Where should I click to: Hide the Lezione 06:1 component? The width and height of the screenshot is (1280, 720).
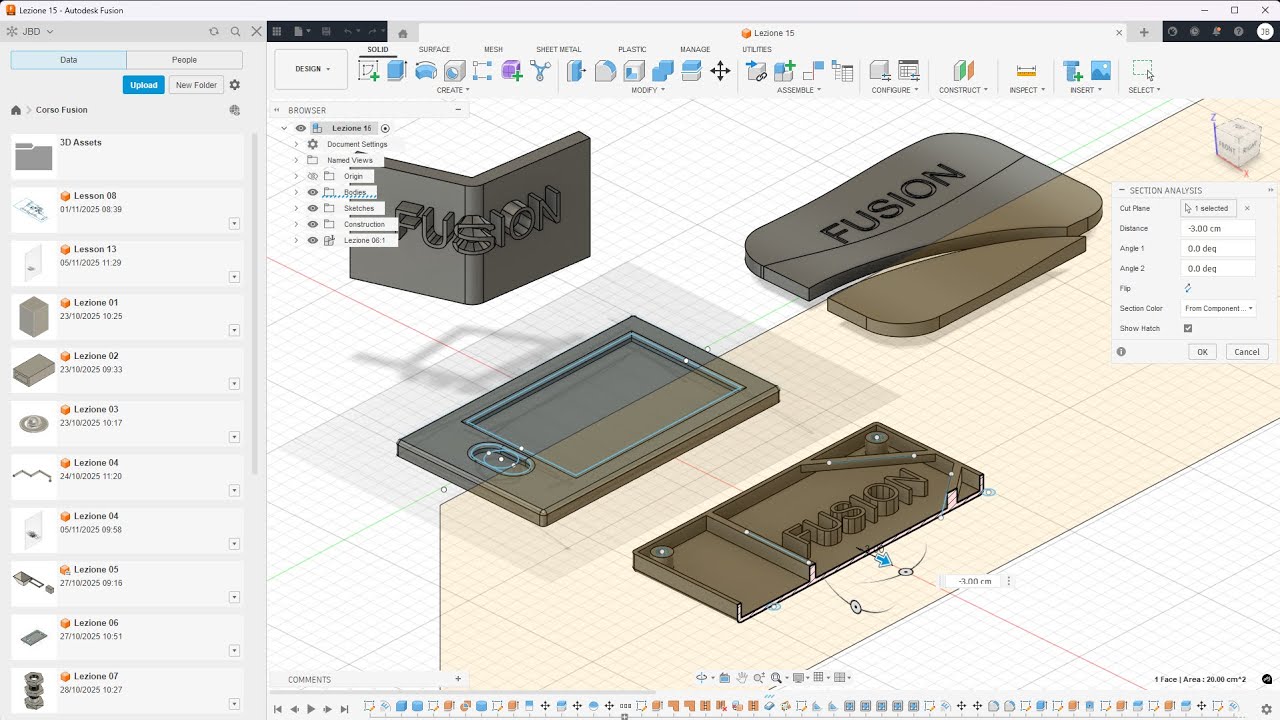312,240
